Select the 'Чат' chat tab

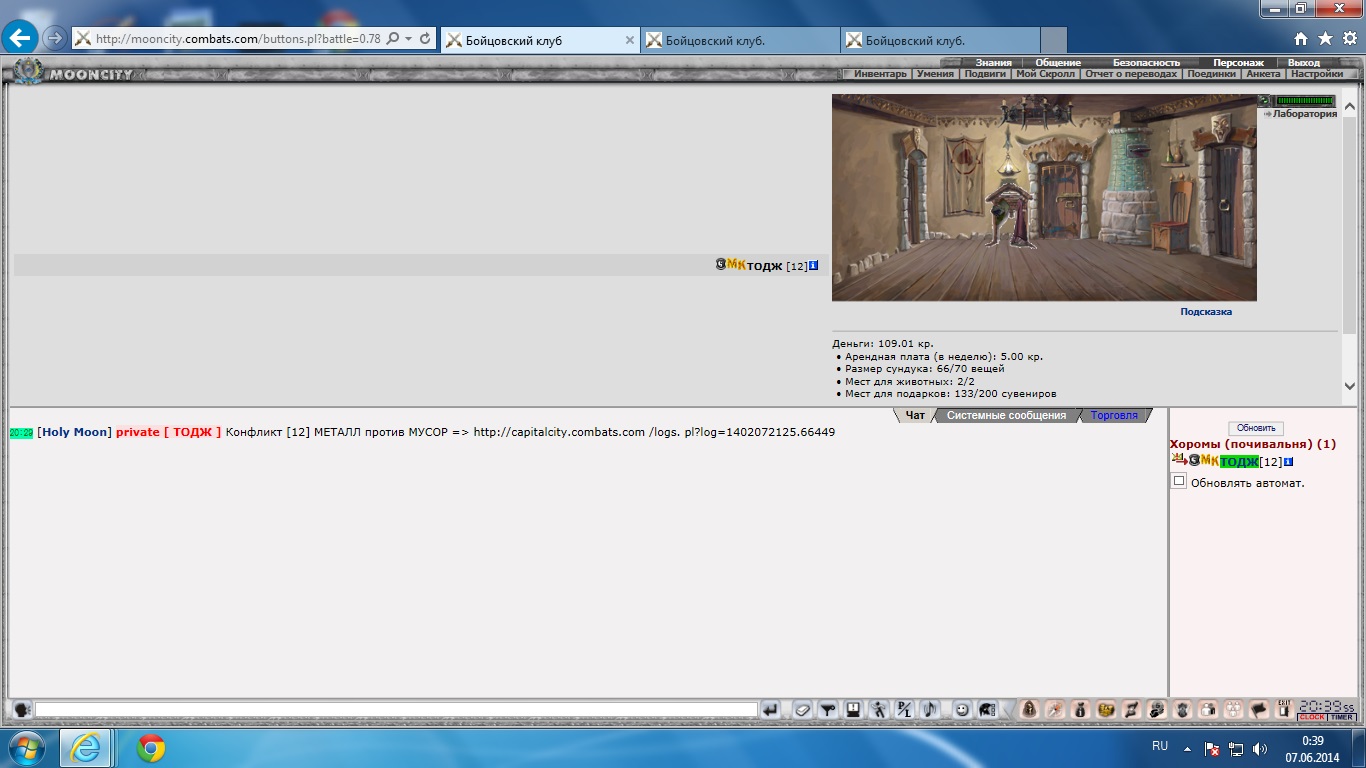tap(915, 415)
